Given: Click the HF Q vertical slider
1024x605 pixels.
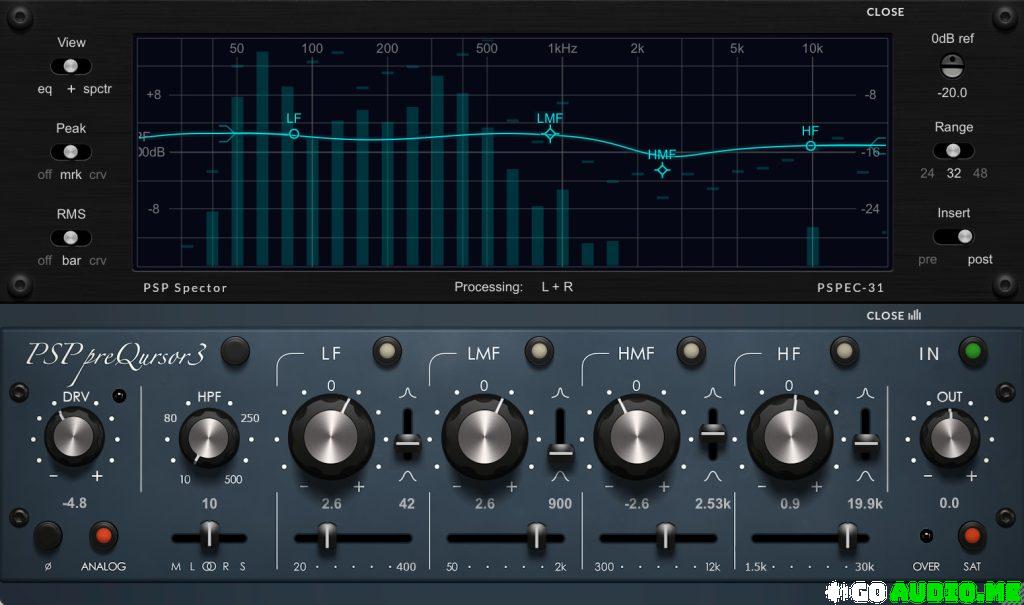Looking at the screenshot, I should [865, 436].
